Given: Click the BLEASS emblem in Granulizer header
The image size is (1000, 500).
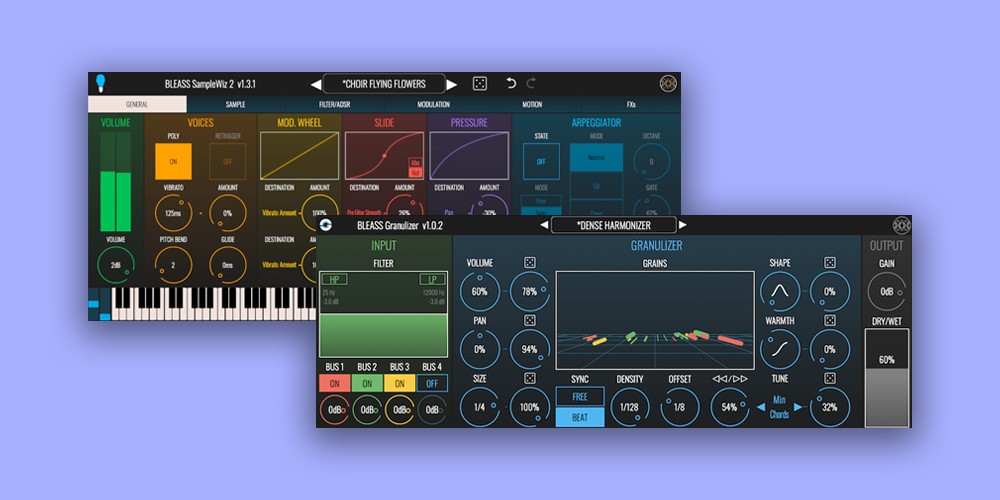Looking at the screenshot, I should [x=901, y=225].
